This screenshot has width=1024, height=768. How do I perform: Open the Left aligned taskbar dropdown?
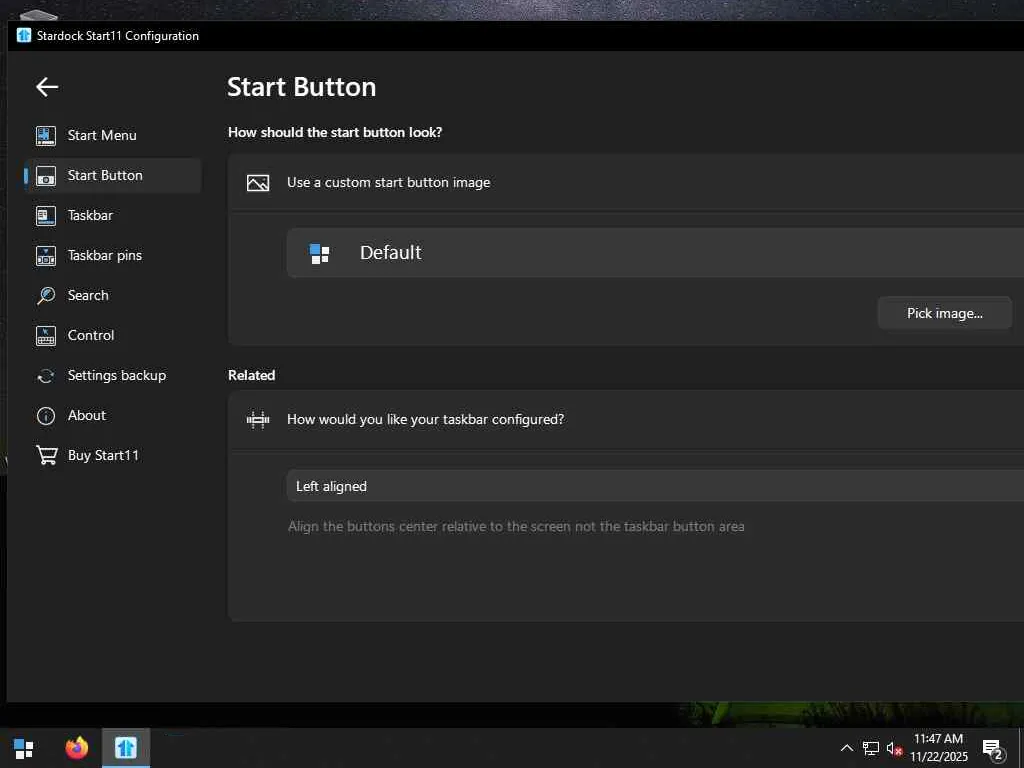point(655,487)
